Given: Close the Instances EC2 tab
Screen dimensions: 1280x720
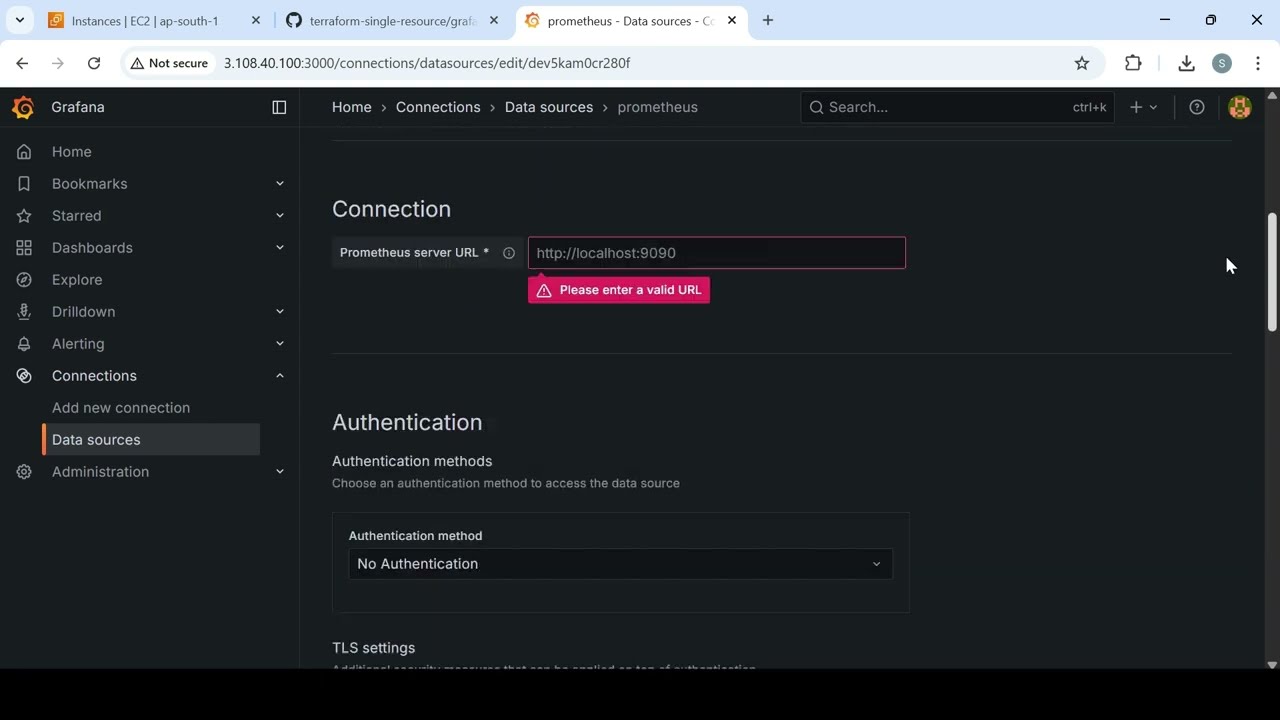Looking at the screenshot, I should [256, 20].
